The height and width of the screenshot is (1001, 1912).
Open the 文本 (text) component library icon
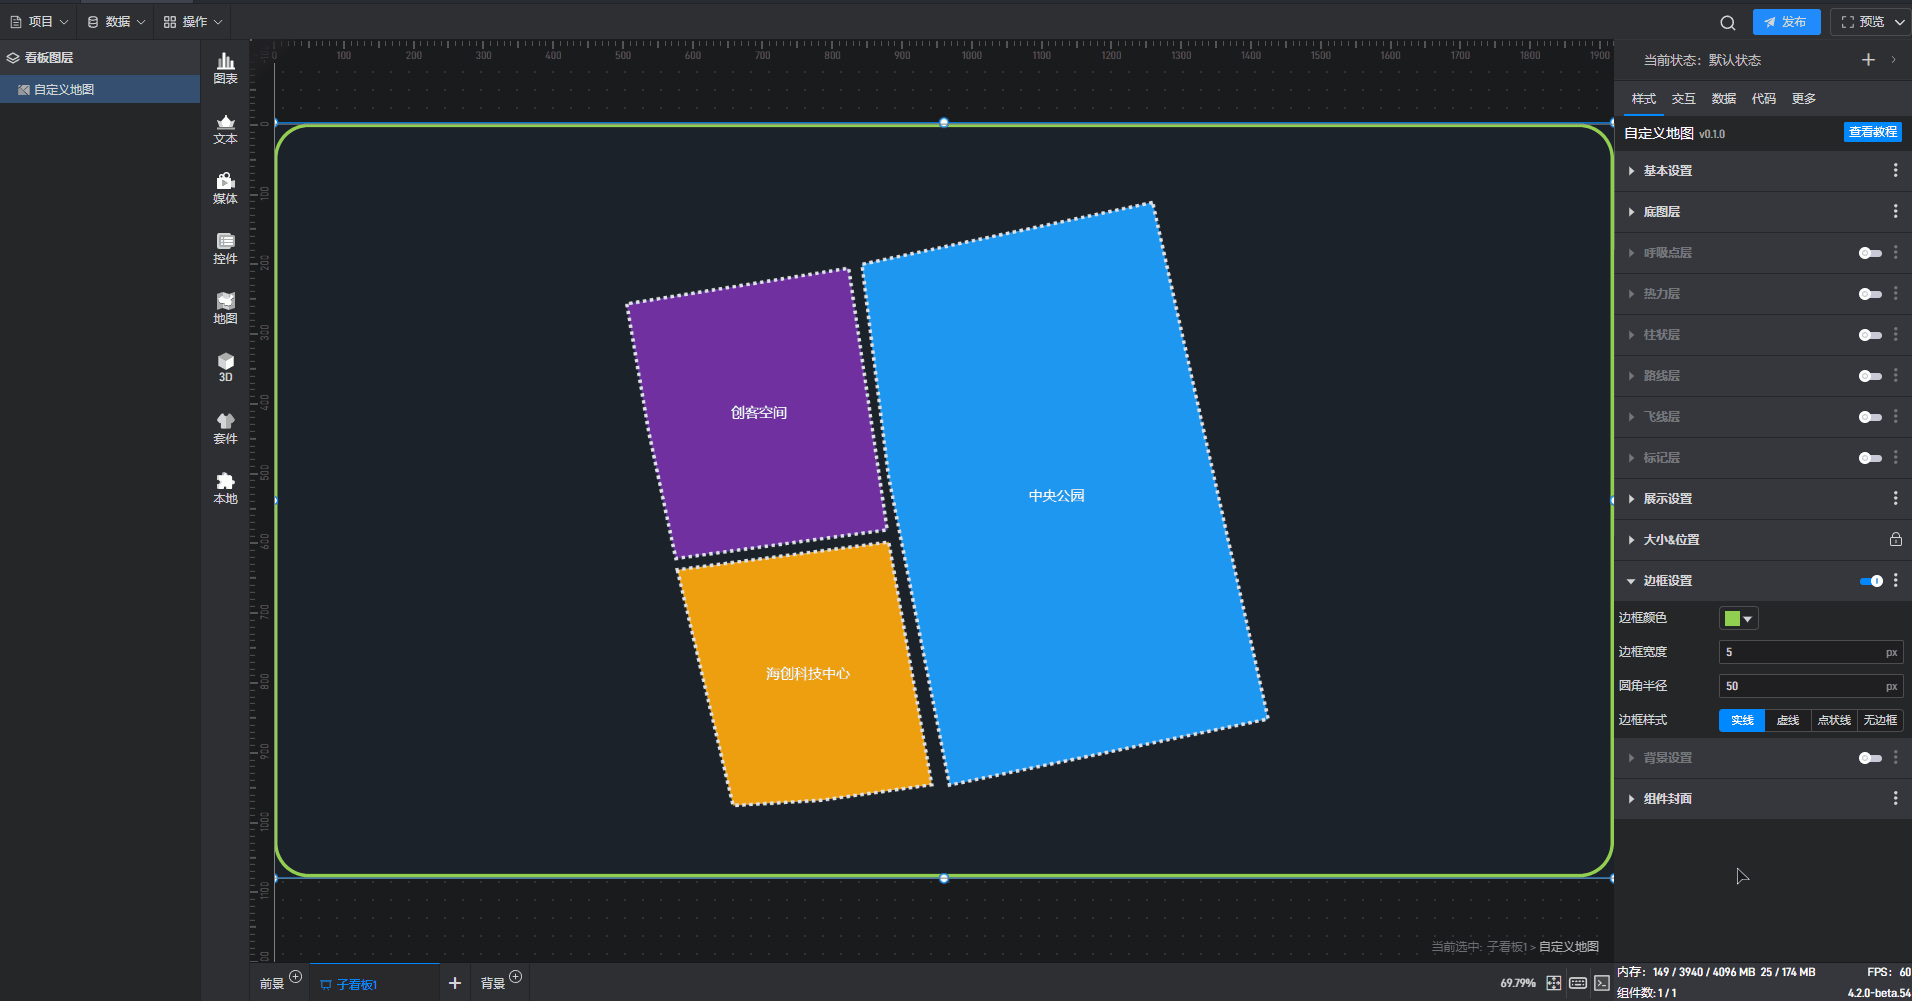coord(225,129)
